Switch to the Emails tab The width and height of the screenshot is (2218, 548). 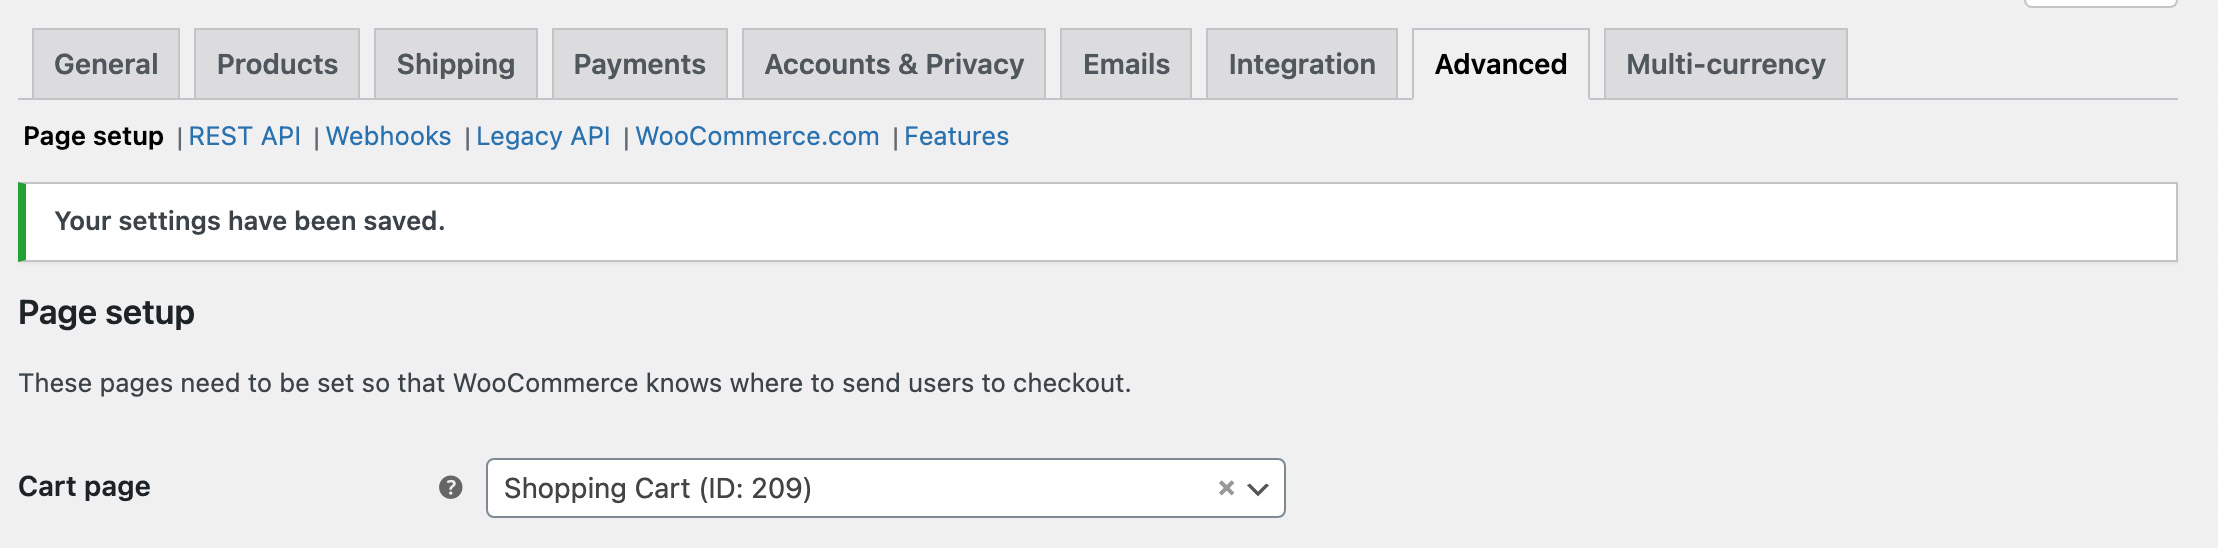[1126, 64]
